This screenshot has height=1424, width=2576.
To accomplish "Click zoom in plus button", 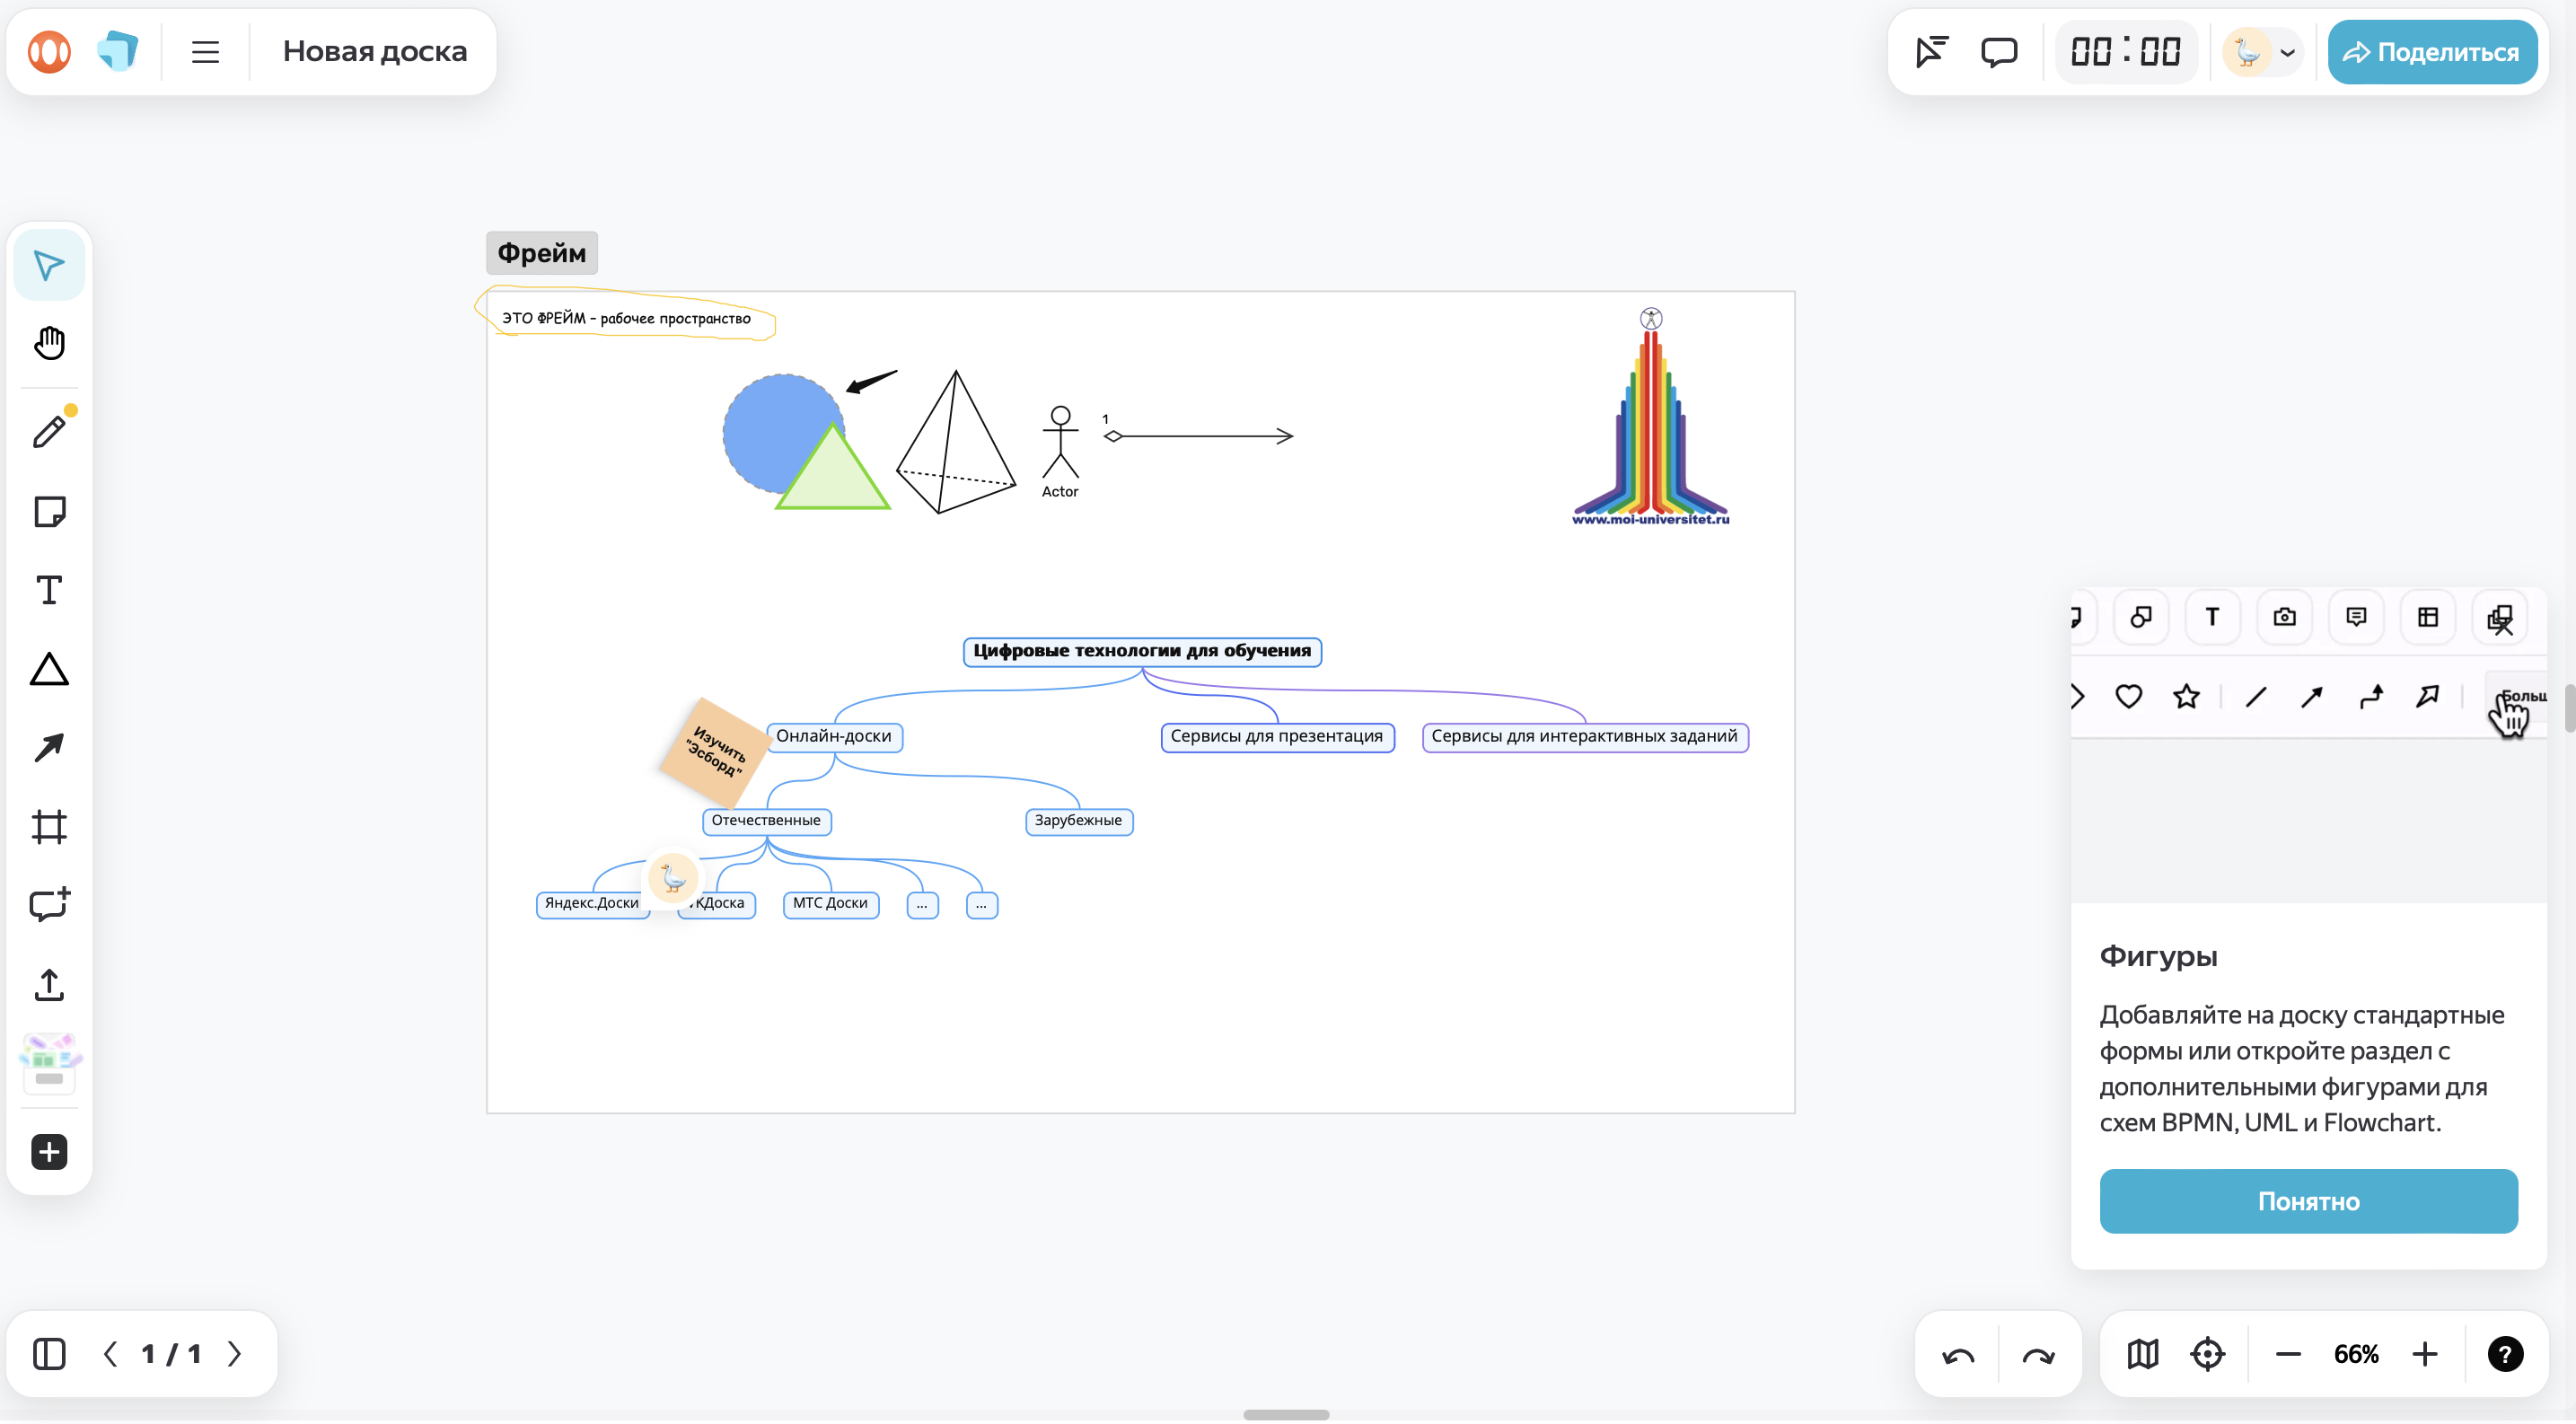I will click(x=2424, y=1353).
